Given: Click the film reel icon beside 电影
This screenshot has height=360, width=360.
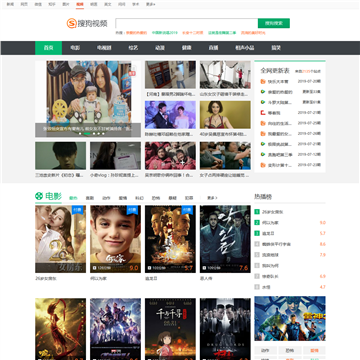Looking at the screenshot, I should [x=39, y=196].
